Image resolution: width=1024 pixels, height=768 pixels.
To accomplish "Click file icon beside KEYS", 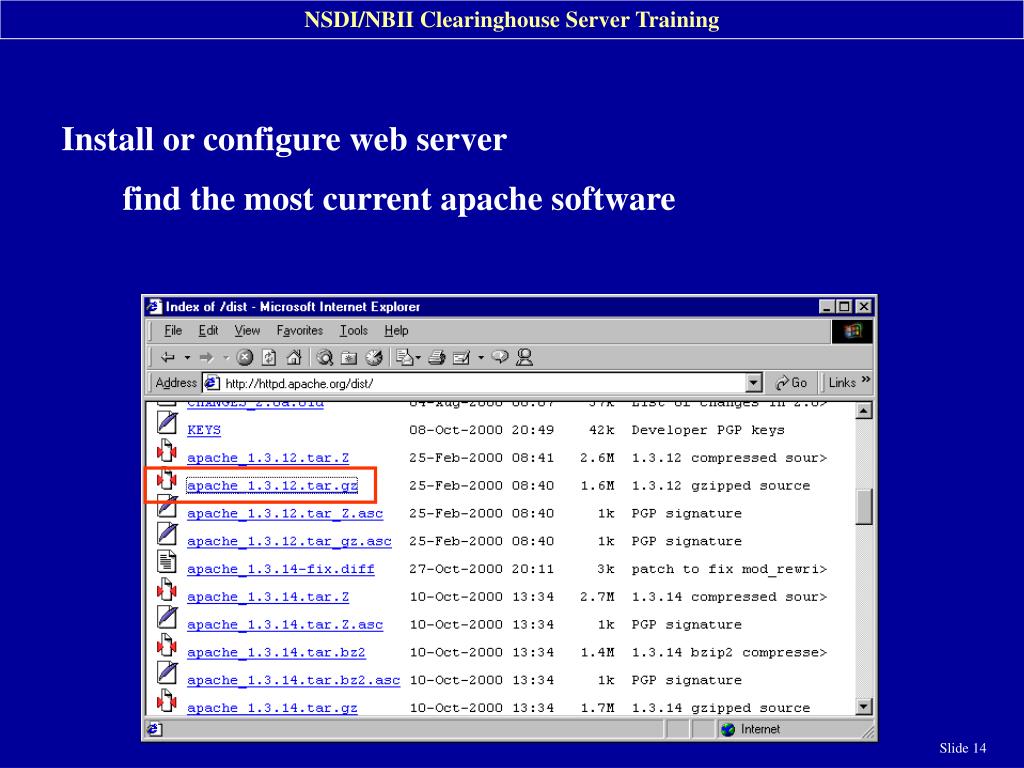I will (x=167, y=423).
